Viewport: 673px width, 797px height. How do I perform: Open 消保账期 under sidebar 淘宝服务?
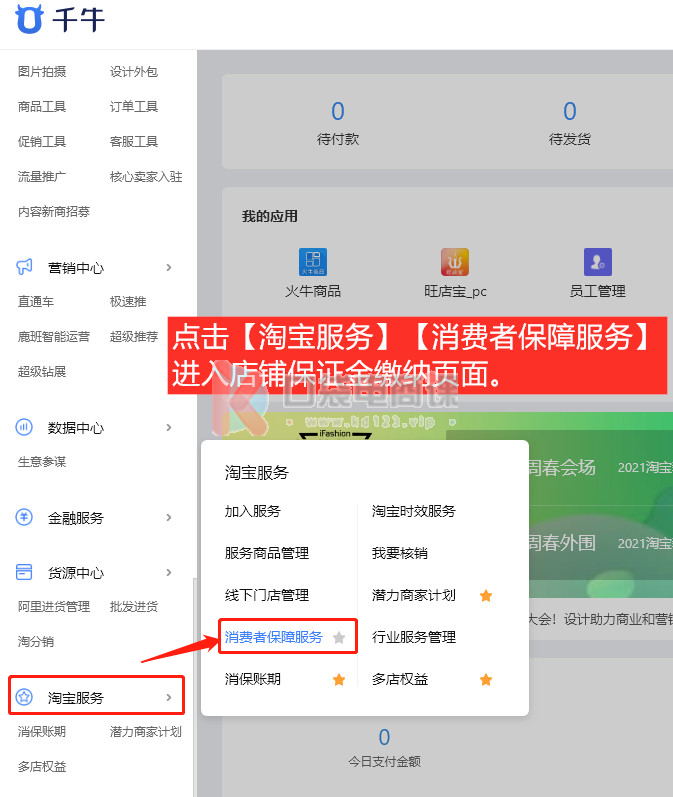[x=42, y=731]
